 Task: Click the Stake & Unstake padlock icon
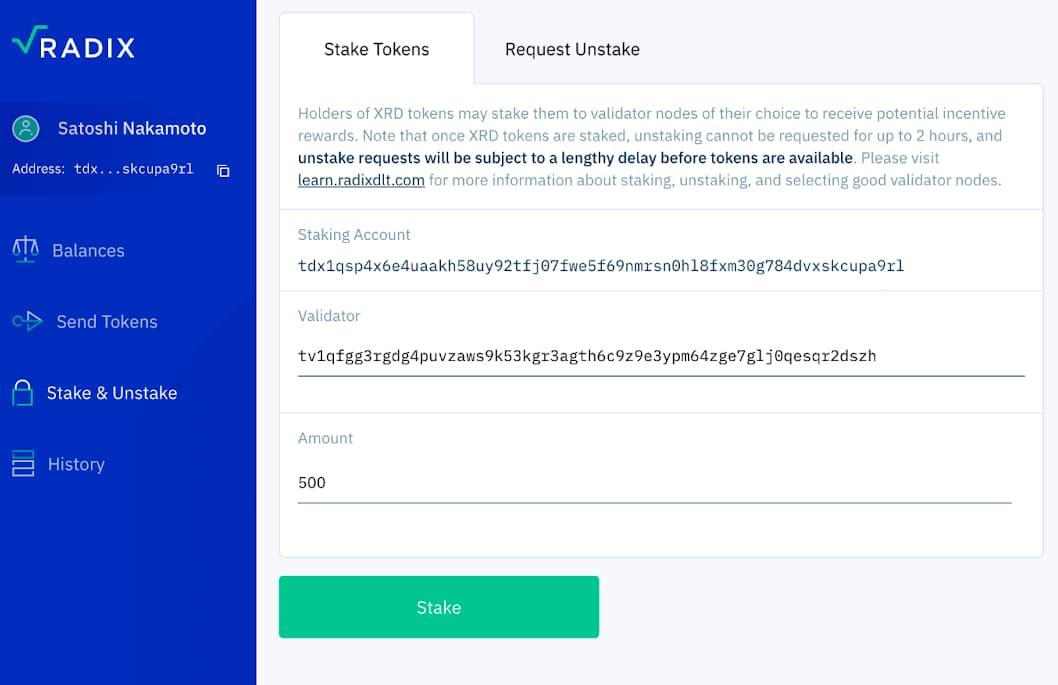coord(23,392)
